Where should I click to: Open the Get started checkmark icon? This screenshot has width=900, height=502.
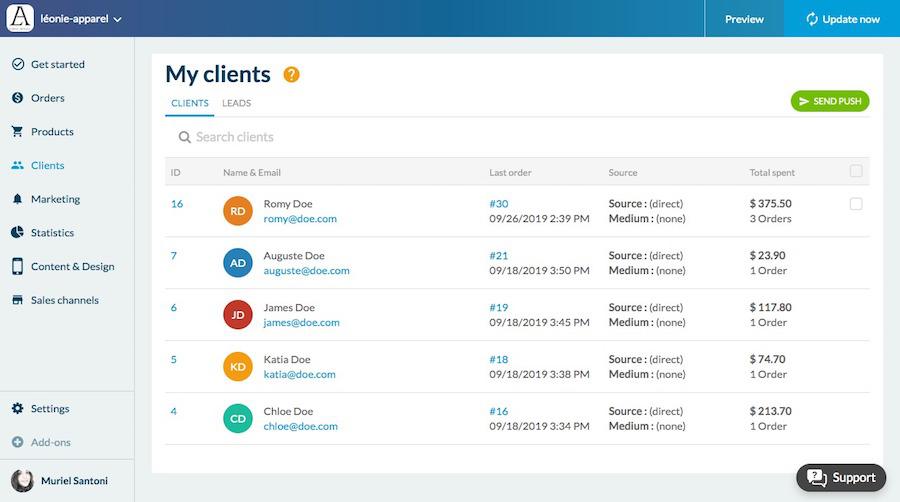point(17,64)
